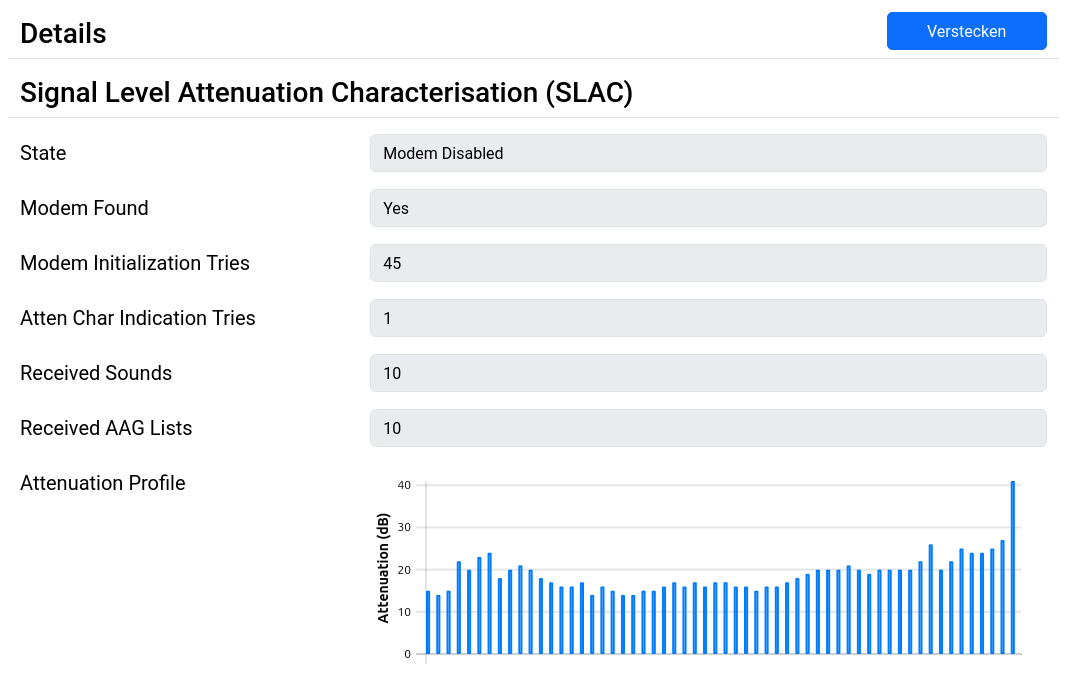
Task: Click the Signal Level Attenuation Characterisation heading
Action: (x=326, y=93)
